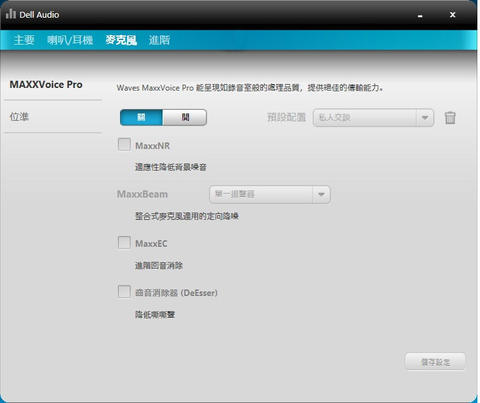Select MAXXVoice Pro in the sidebar
480x403 pixels.
[x=46, y=85]
